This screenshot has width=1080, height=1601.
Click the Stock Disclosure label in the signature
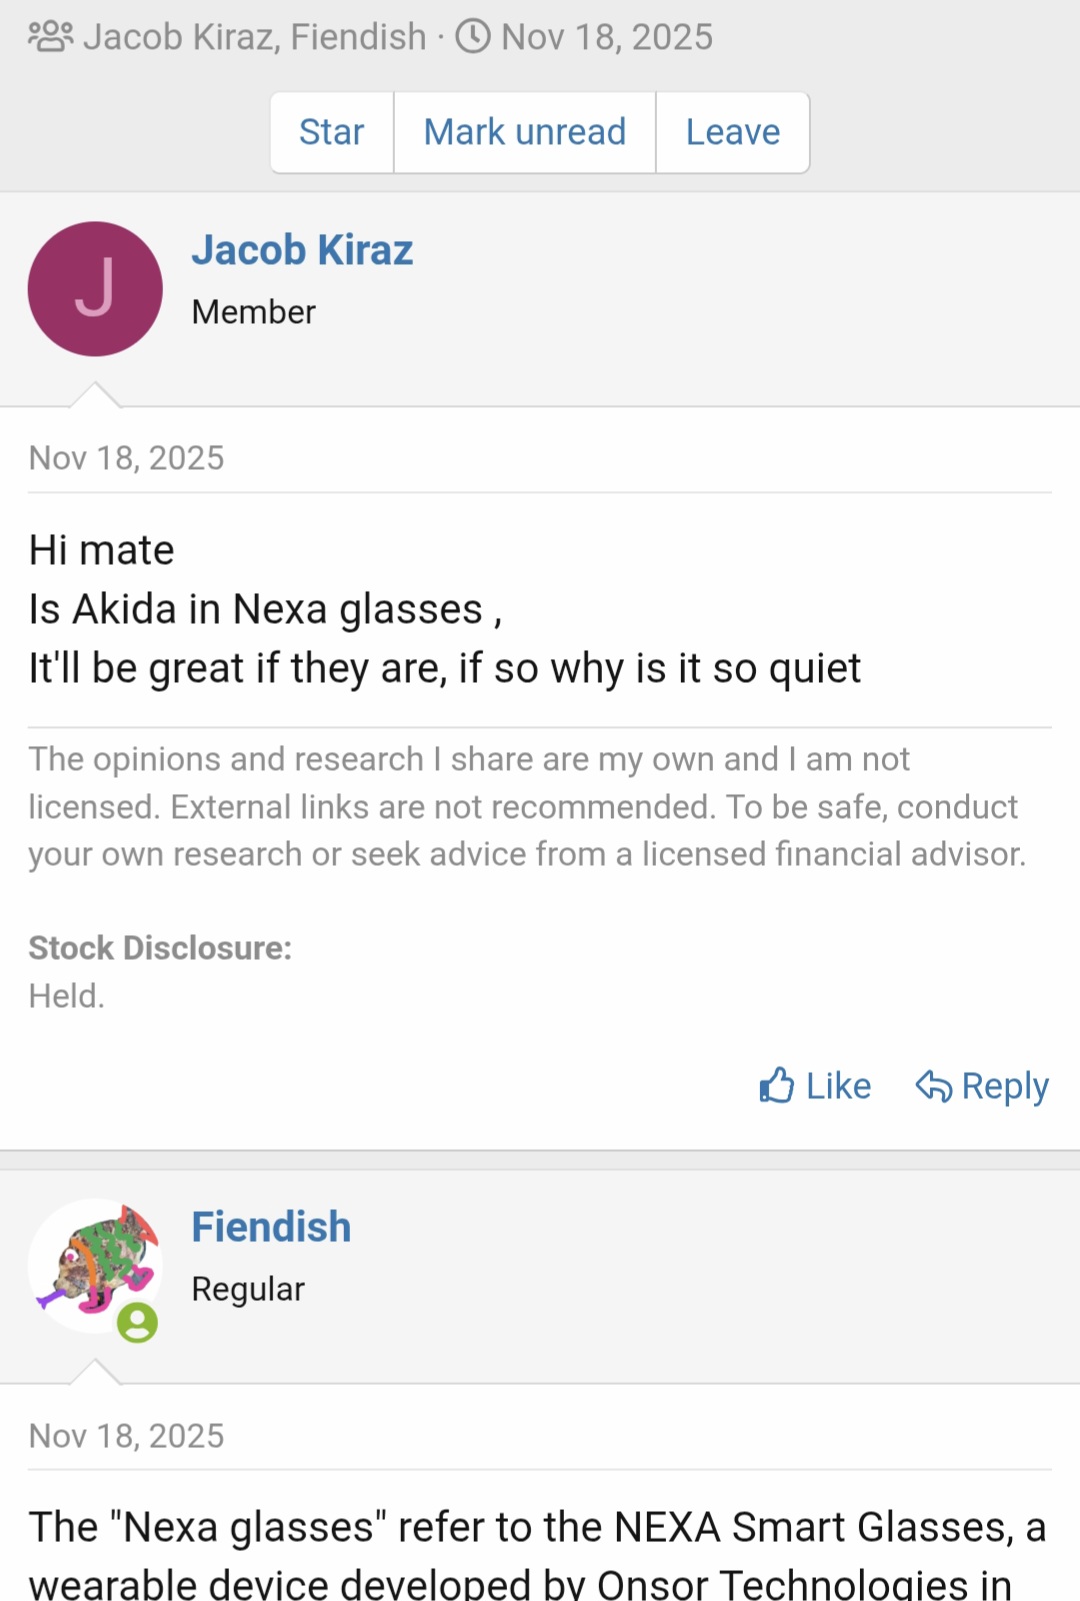[x=160, y=948]
